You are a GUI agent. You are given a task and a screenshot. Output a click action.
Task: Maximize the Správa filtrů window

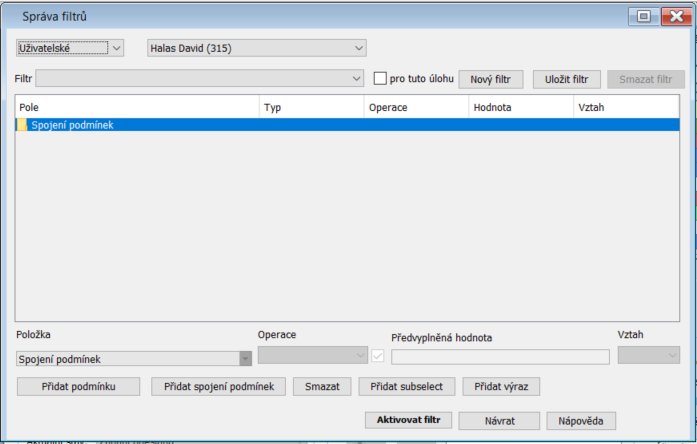[x=644, y=15]
